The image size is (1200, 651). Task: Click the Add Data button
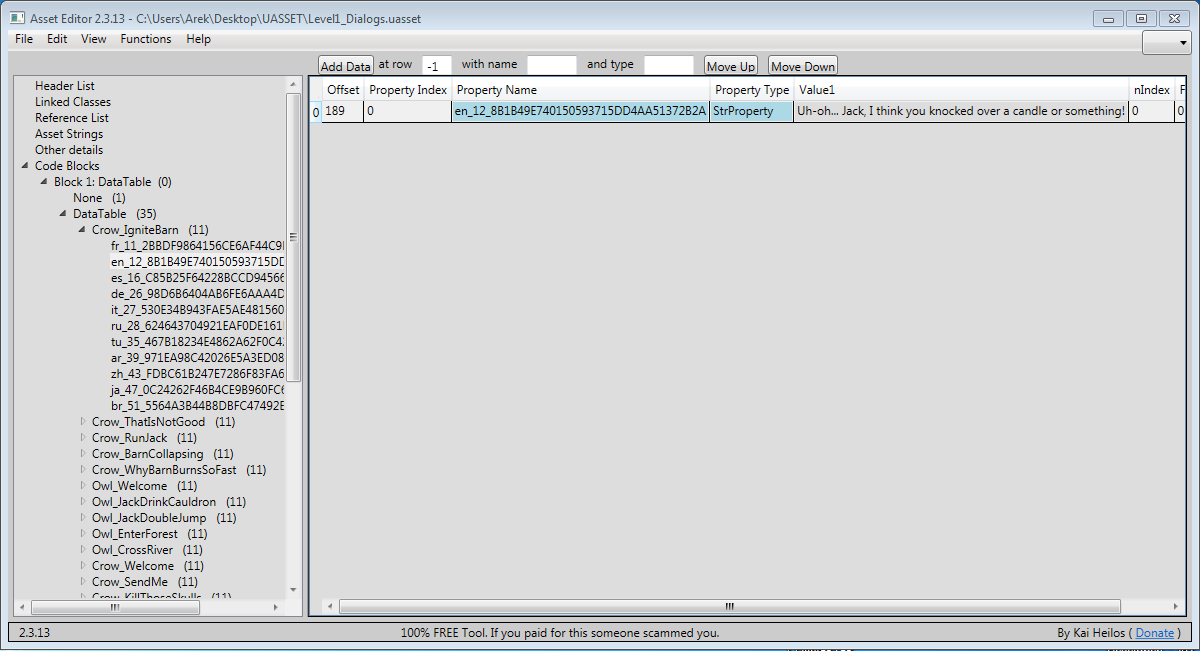(346, 66)
